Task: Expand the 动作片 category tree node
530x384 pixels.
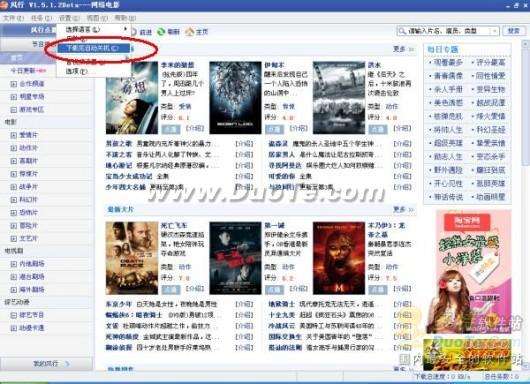Action: click(14, 148)
